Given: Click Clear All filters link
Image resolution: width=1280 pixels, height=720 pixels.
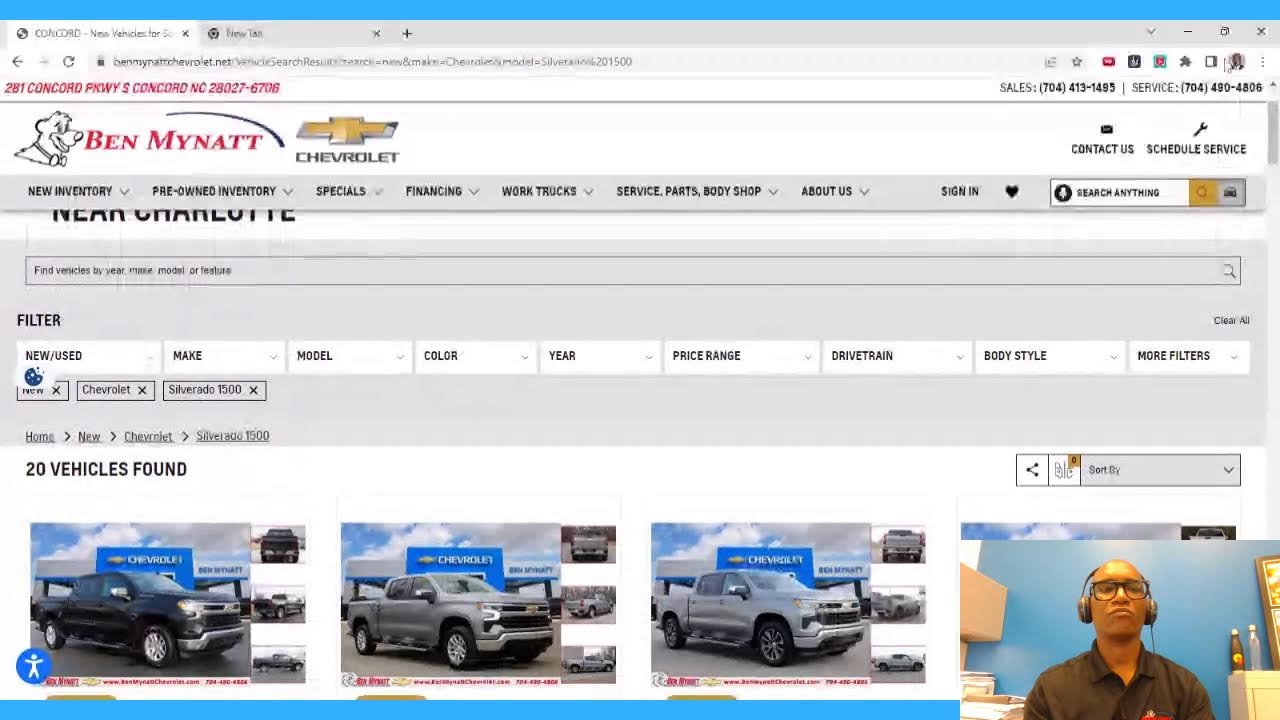Looking at the screenshot, I should click(1231, 320).
